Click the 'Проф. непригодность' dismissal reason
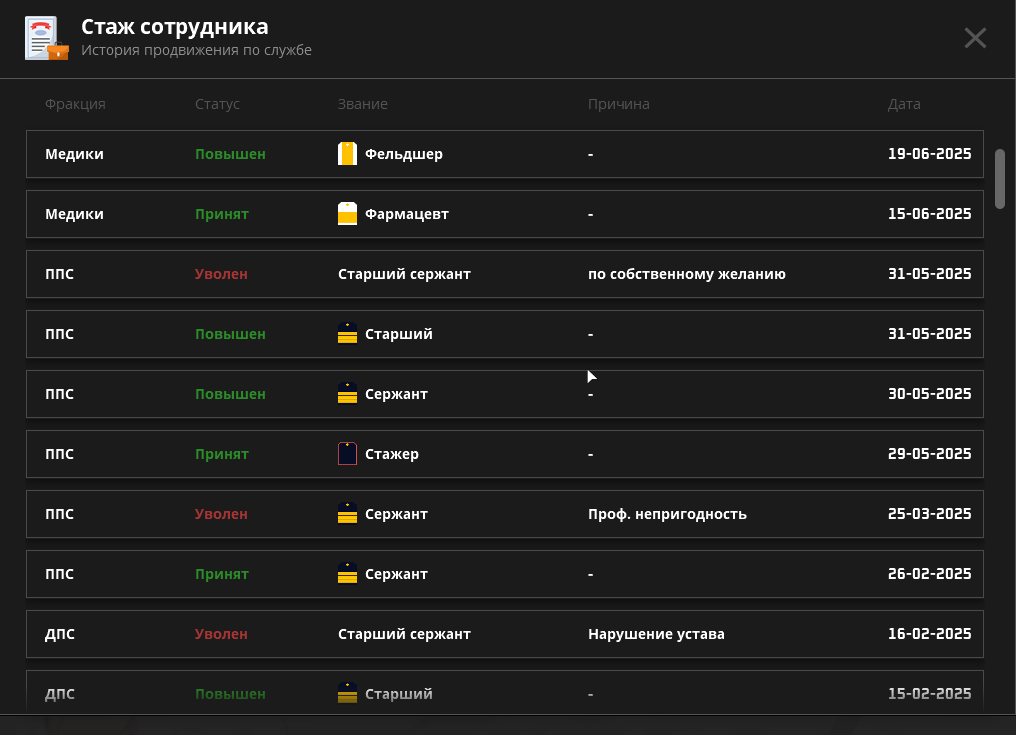Image resolution: width=1016 pixels, height=735 pixels. (667, 514)
